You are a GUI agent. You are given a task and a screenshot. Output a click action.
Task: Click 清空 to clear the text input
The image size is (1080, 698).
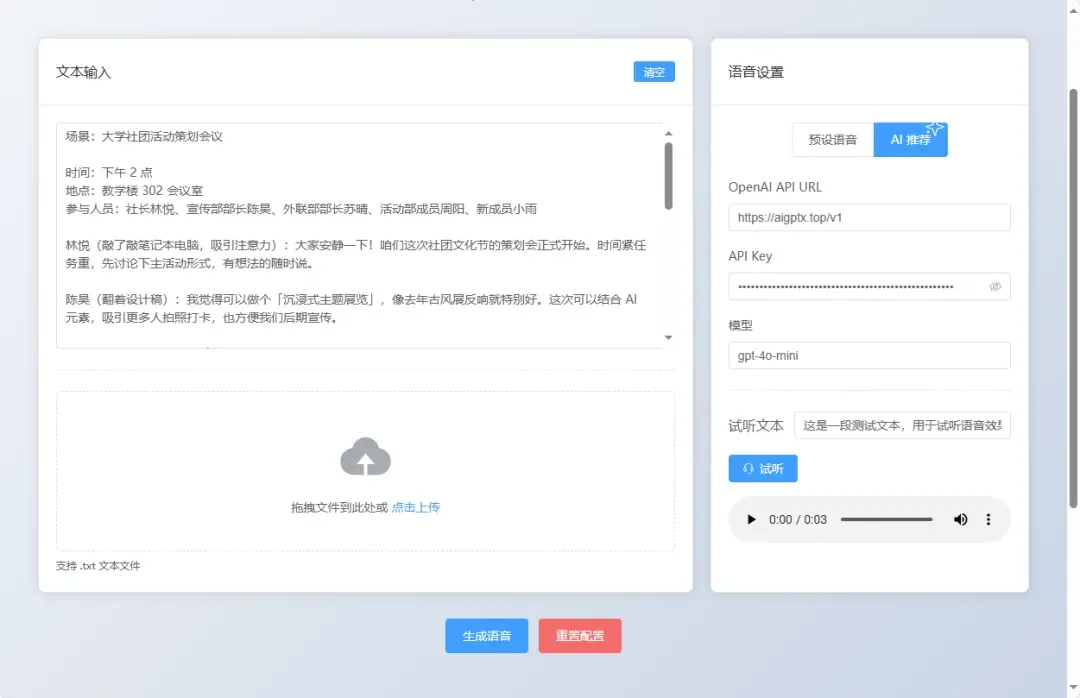[x=654, y=71]
